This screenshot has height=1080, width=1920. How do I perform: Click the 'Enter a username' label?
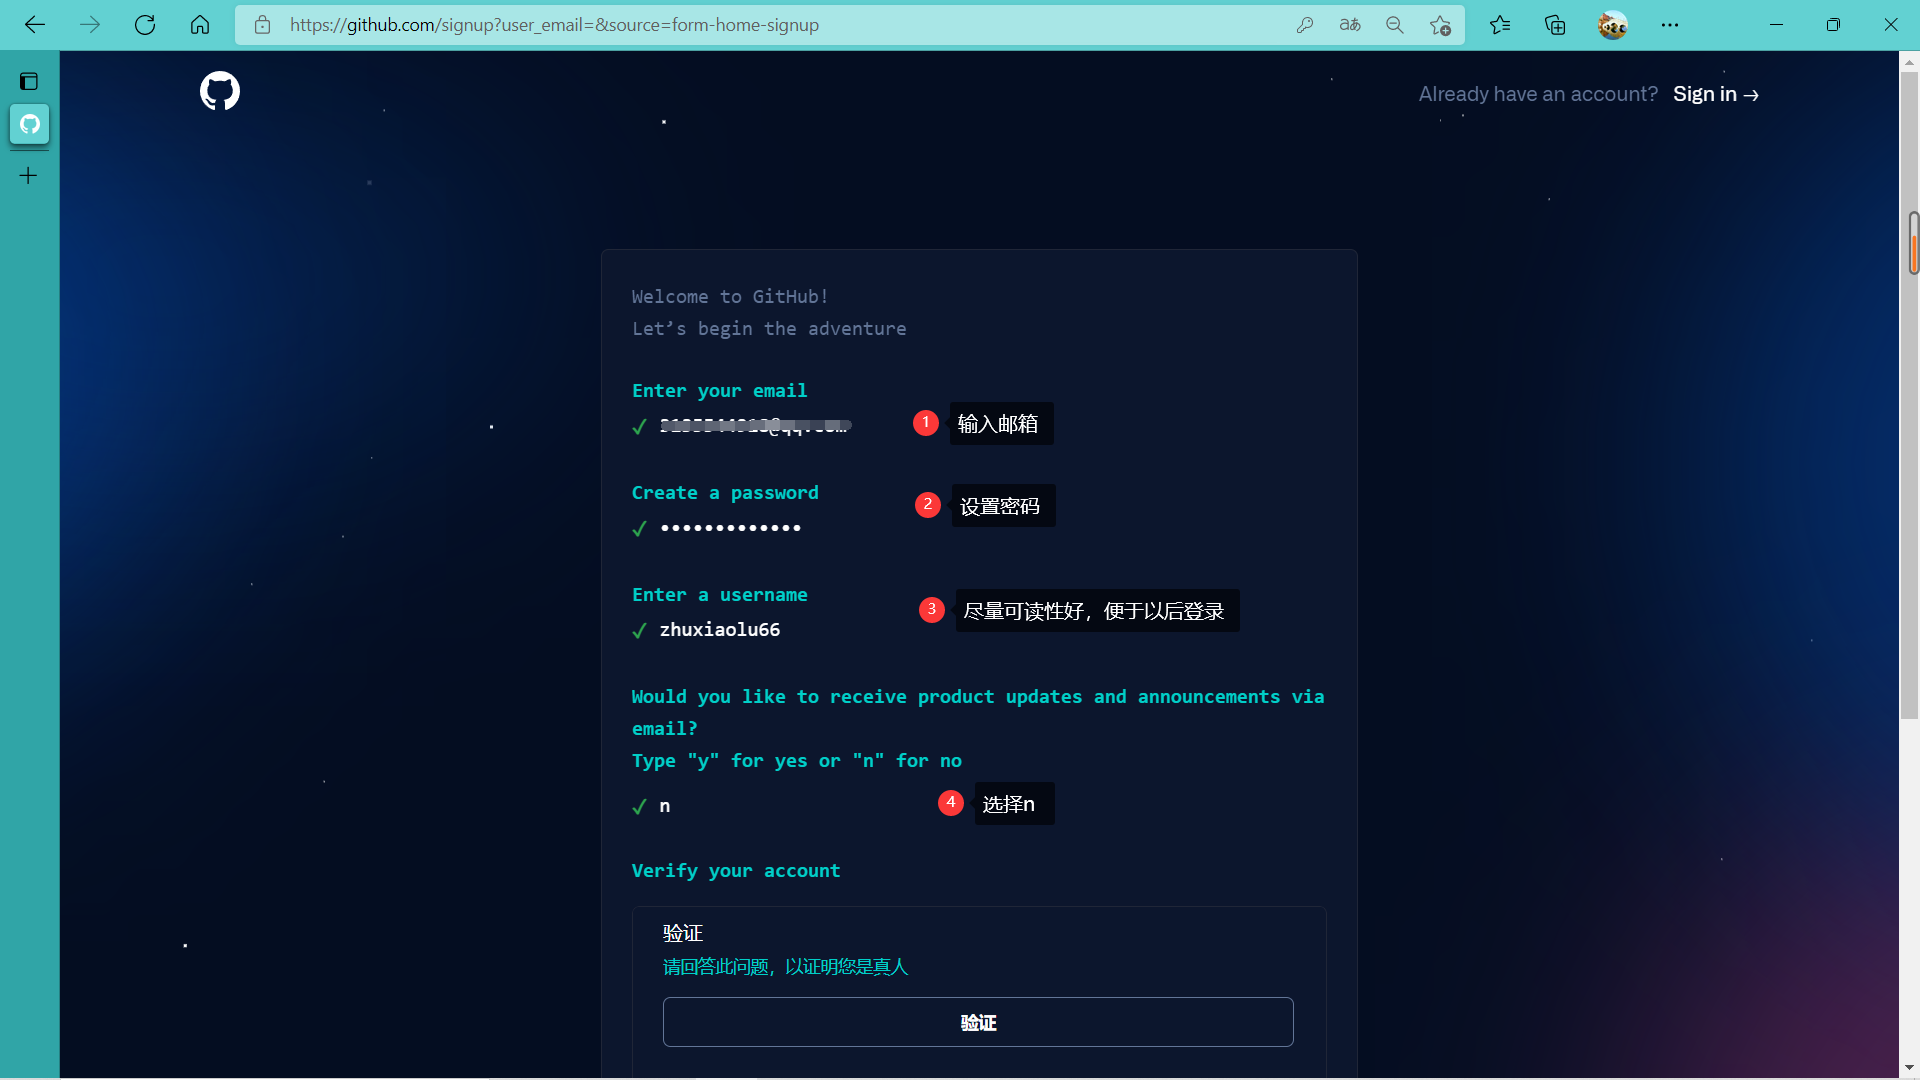pos(719,595)
